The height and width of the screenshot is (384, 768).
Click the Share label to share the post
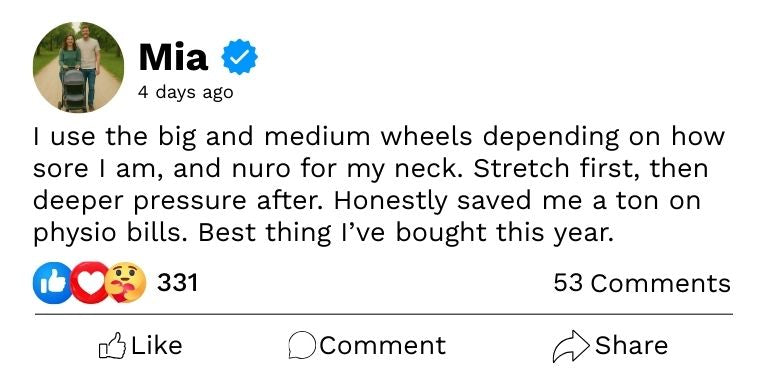pos(631,345)
